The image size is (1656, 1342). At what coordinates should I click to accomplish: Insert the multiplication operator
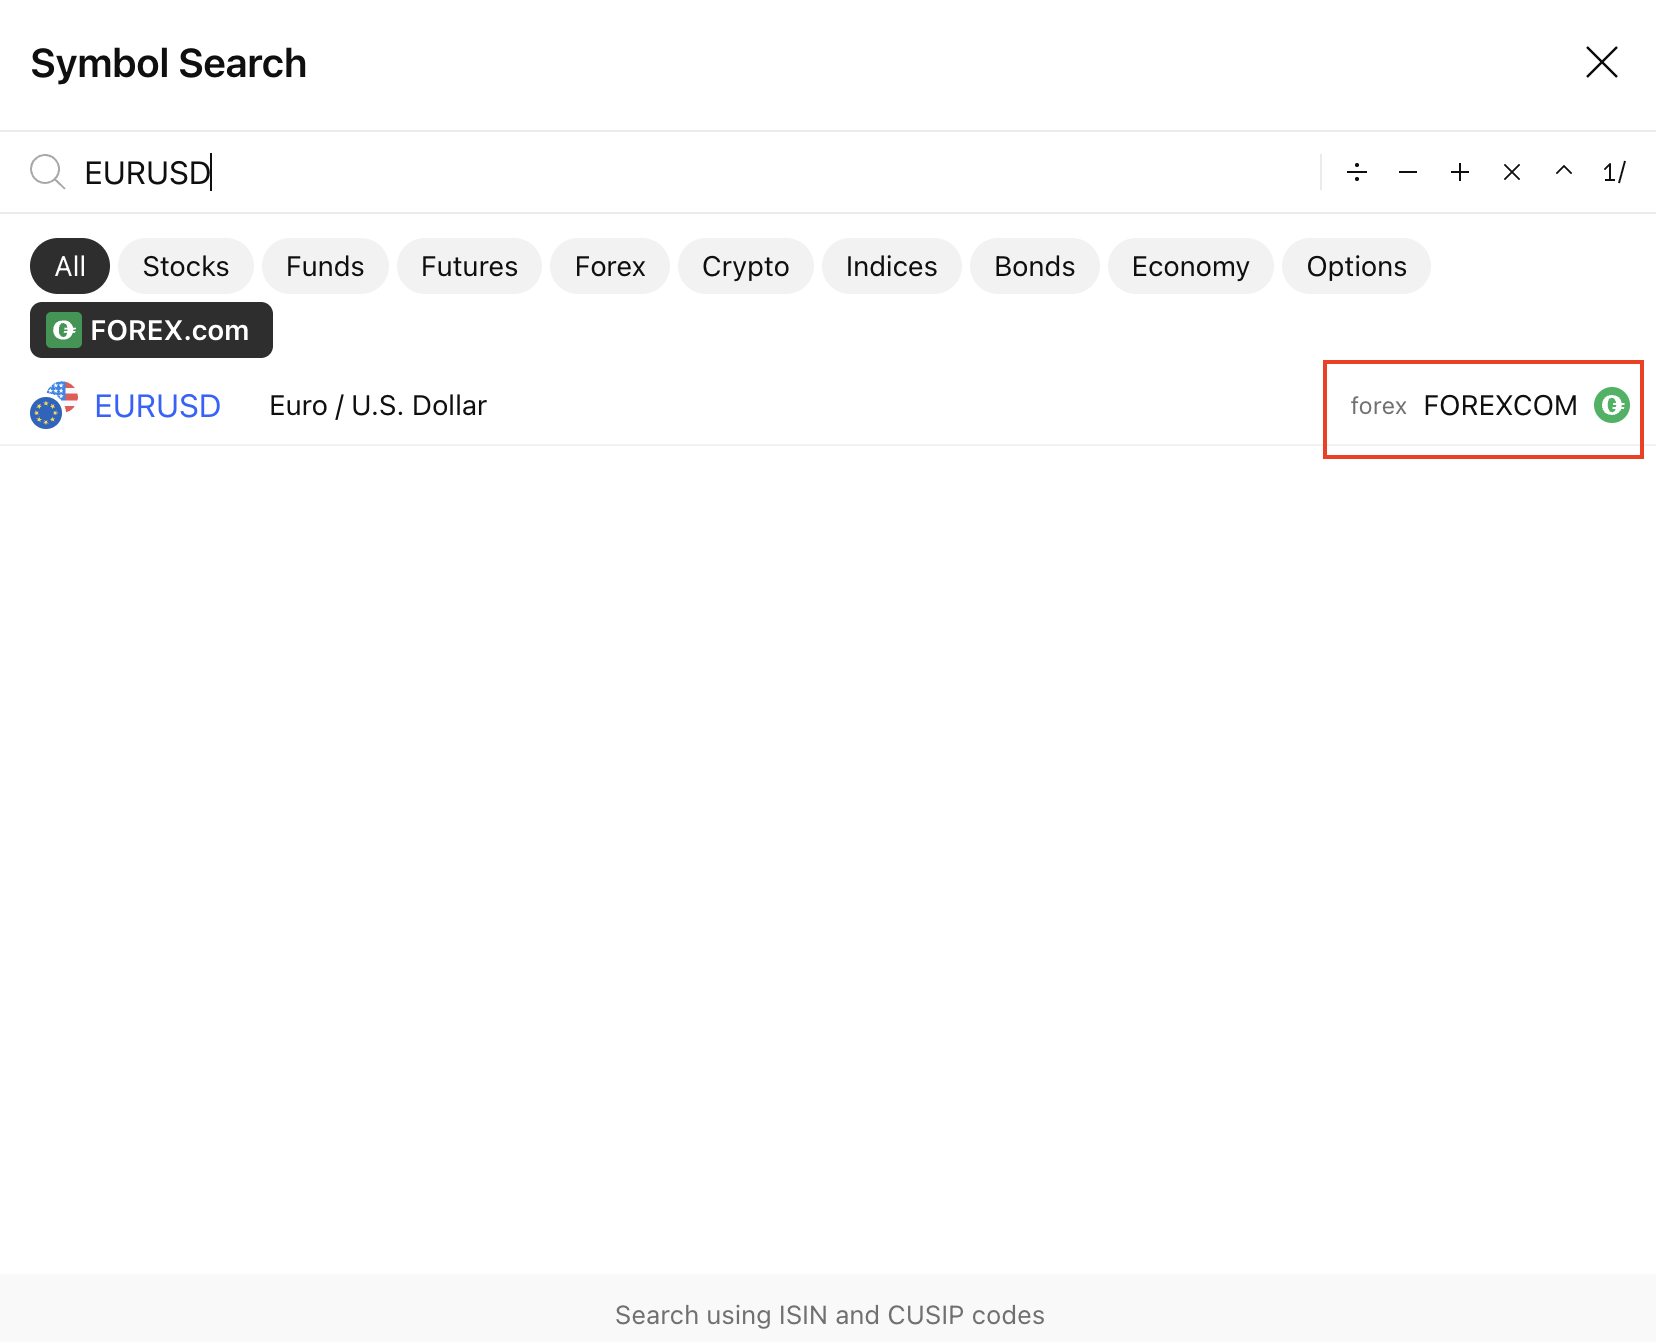pos(1512,172)
